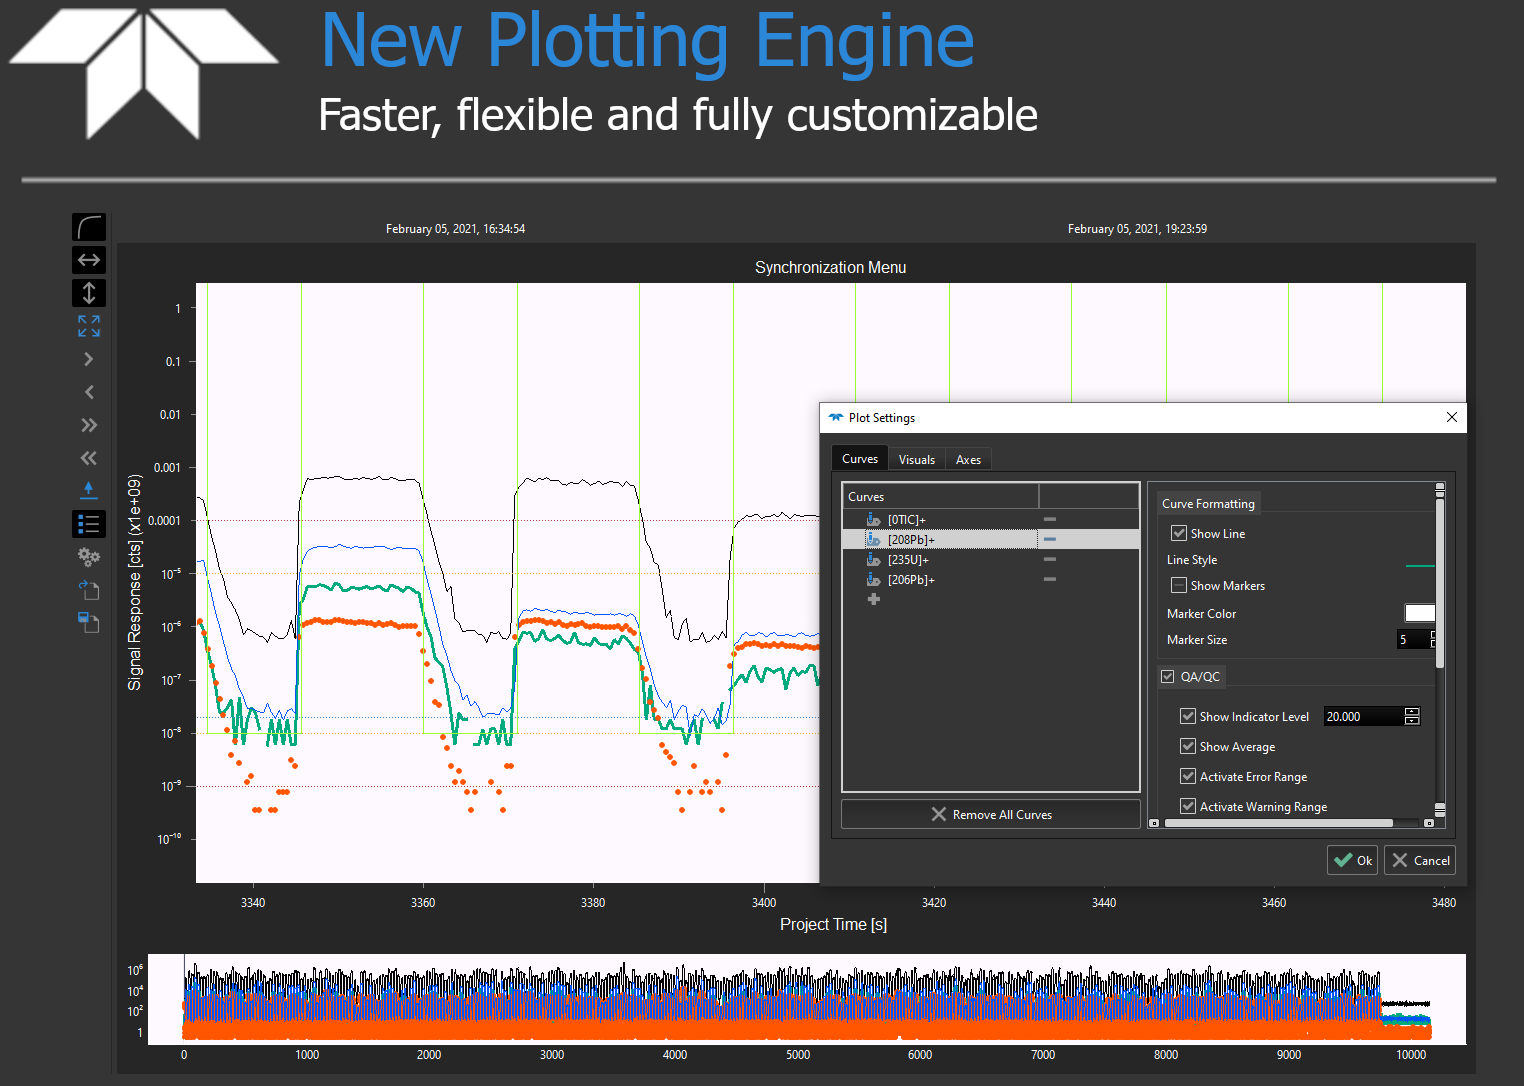Switch to the Curves tab
This screenshot has width=1524, height=1086.
(x=860, y=459)
